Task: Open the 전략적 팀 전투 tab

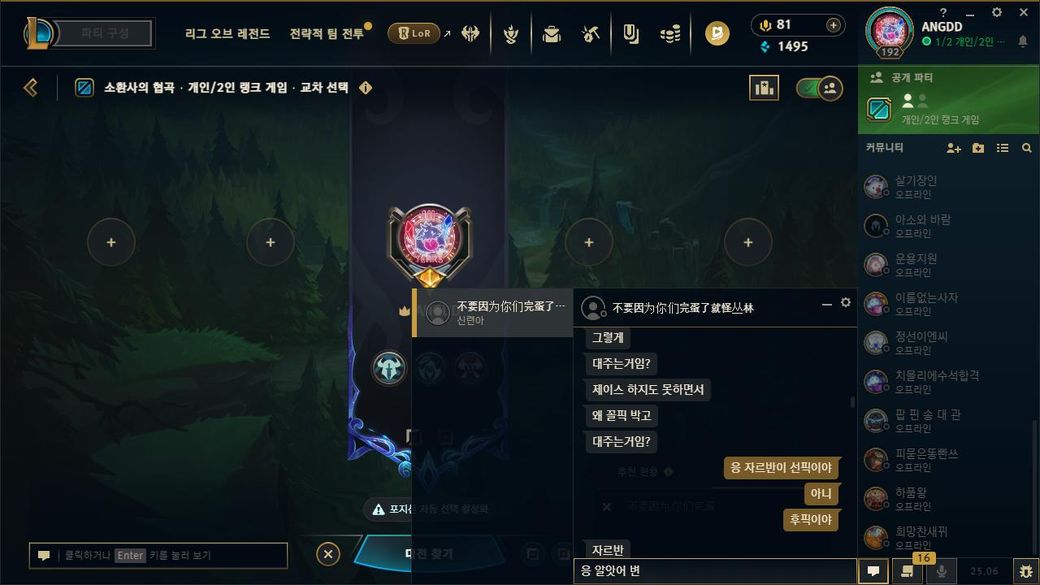Action: (327, 33)
